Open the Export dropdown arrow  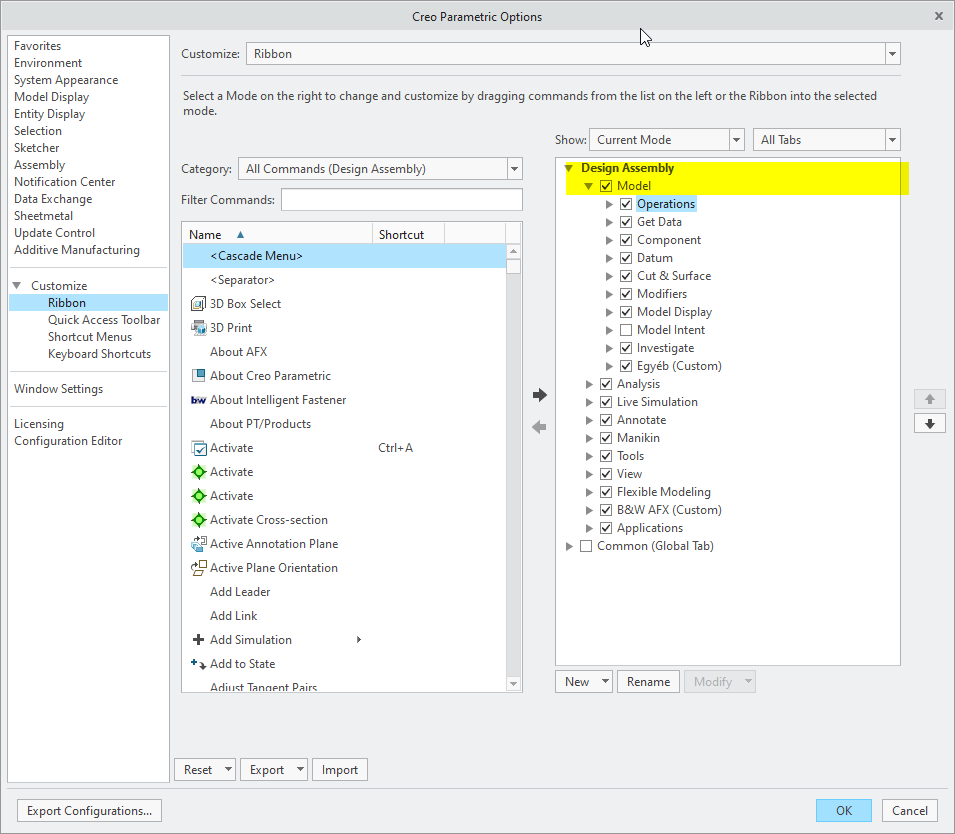300,769
